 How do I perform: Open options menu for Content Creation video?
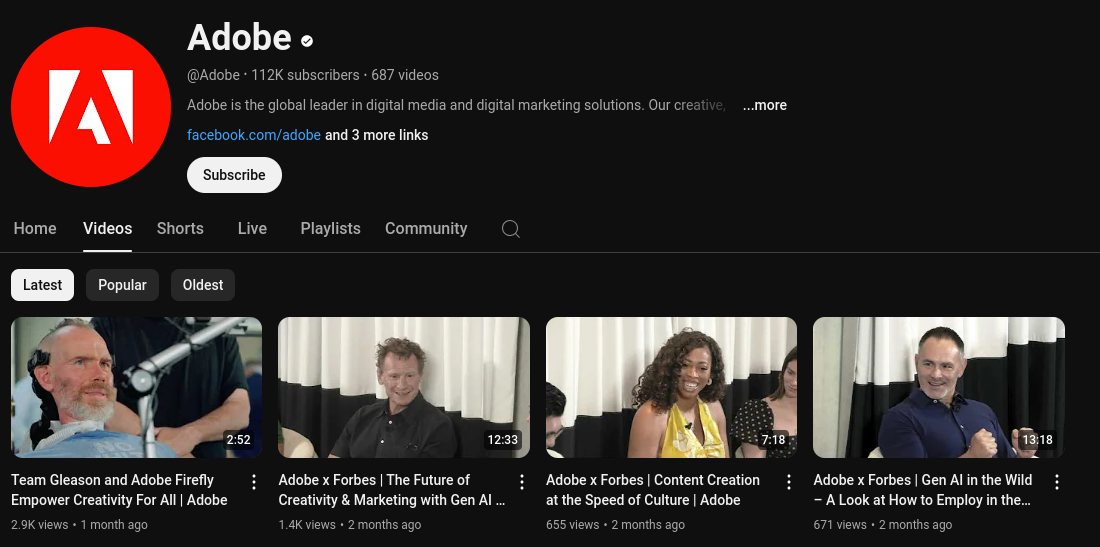(x=789, y=482)
